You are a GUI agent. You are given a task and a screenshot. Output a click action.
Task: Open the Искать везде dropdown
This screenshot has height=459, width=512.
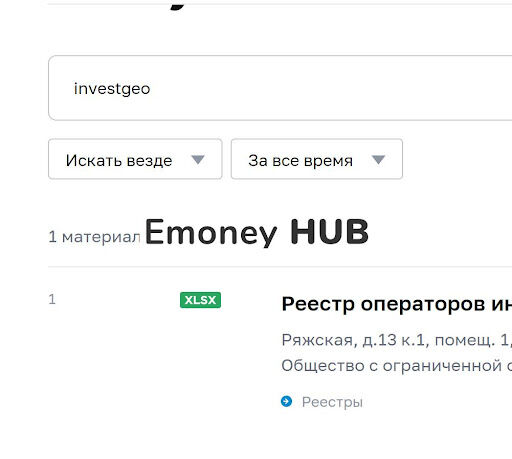pos(135,159)
